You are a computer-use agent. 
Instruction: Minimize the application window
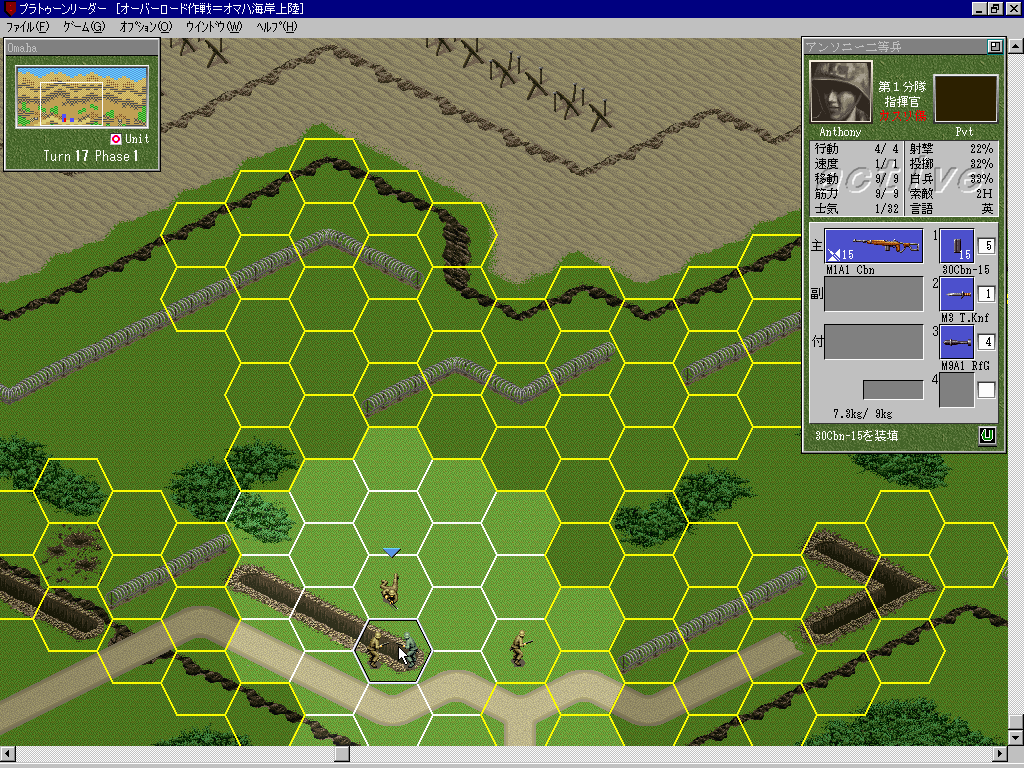pos(979,8)
